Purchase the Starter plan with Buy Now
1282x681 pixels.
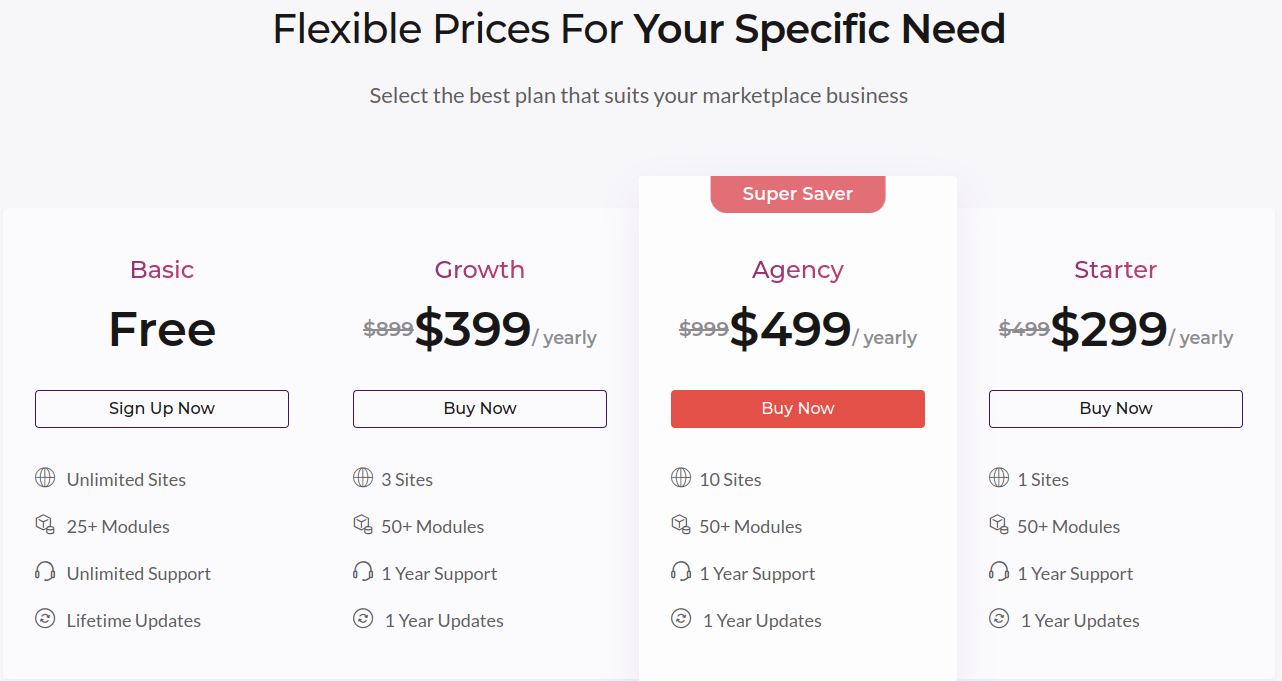pos(1116,409)
